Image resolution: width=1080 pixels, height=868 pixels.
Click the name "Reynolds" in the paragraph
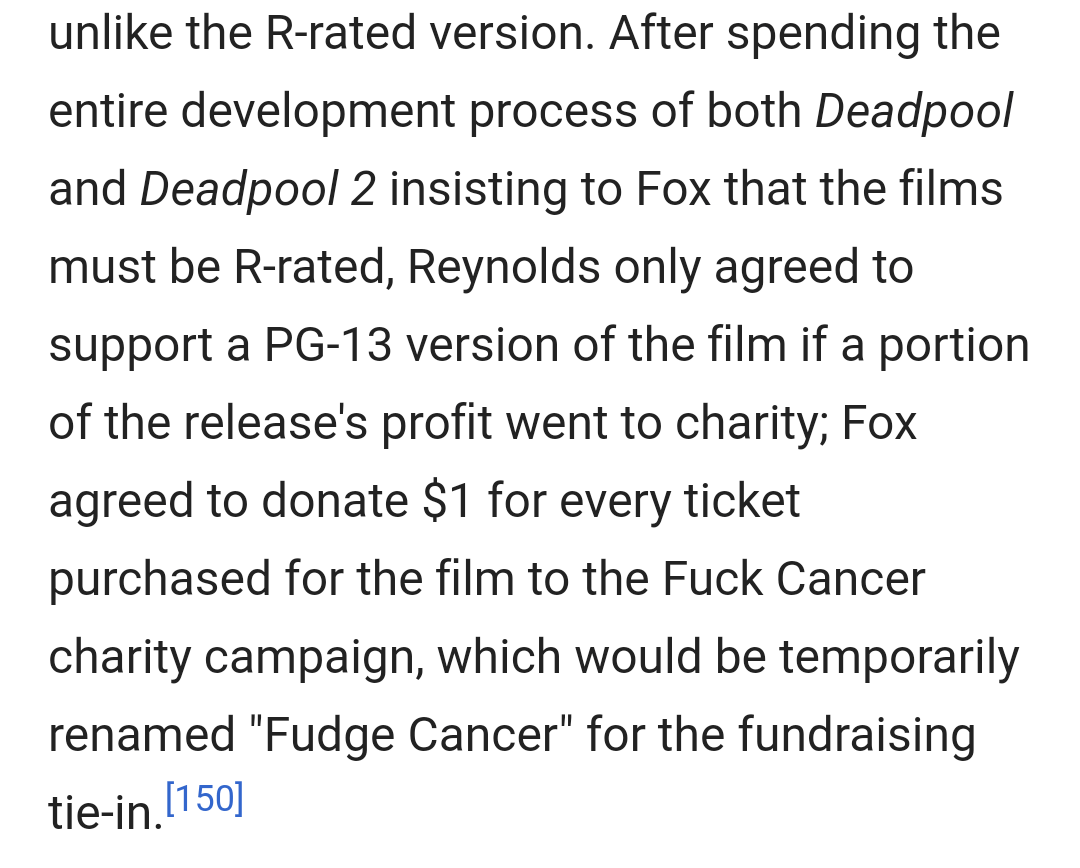pos(505,268)
